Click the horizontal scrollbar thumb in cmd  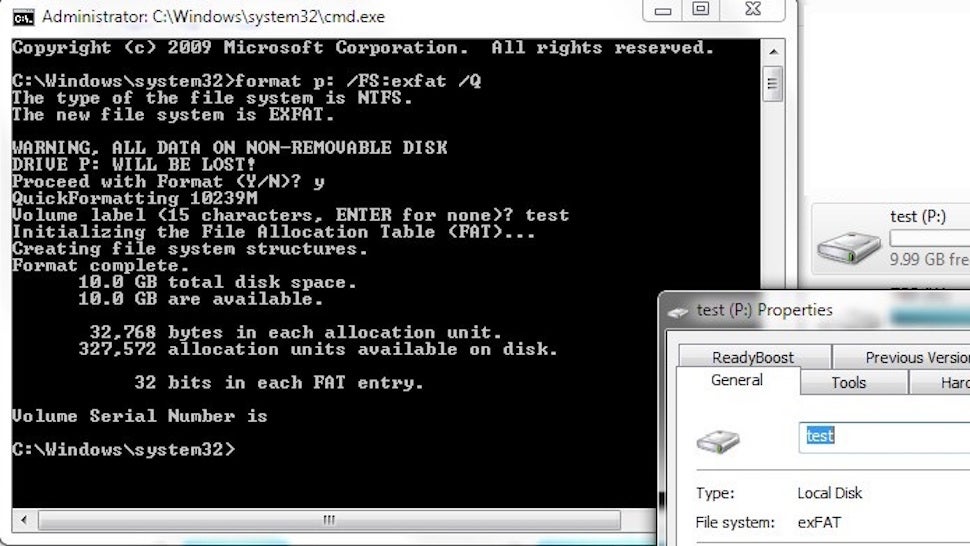[x=329, y=520]
